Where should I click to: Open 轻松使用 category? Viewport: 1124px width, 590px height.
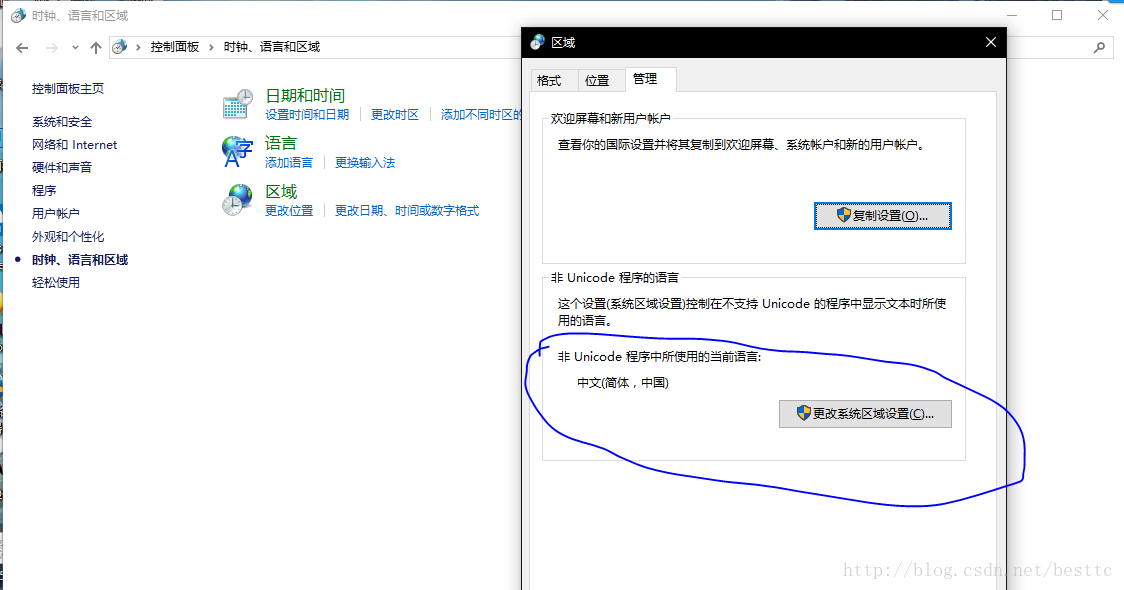56,282
